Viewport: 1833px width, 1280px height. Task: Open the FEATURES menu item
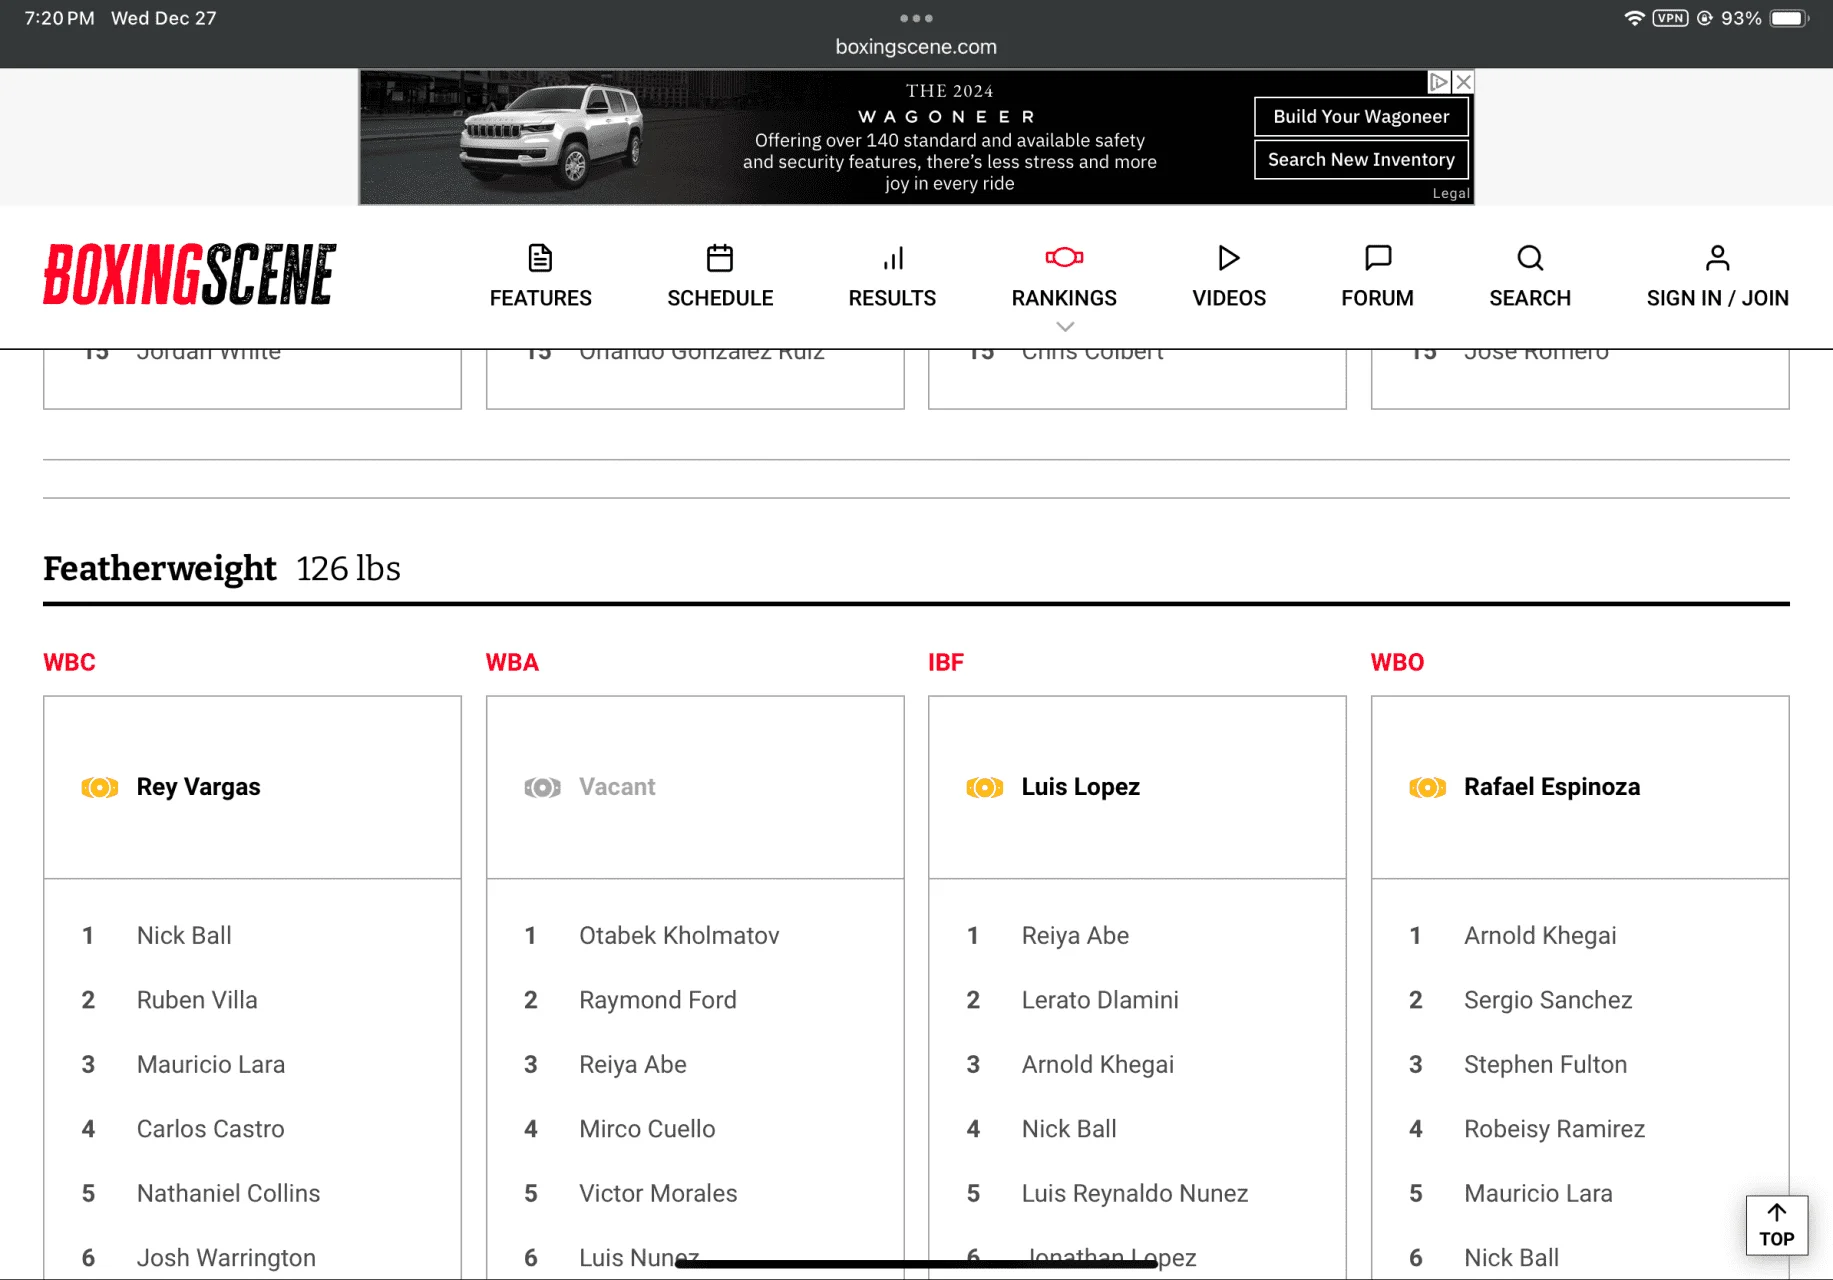tap(540, 298)
